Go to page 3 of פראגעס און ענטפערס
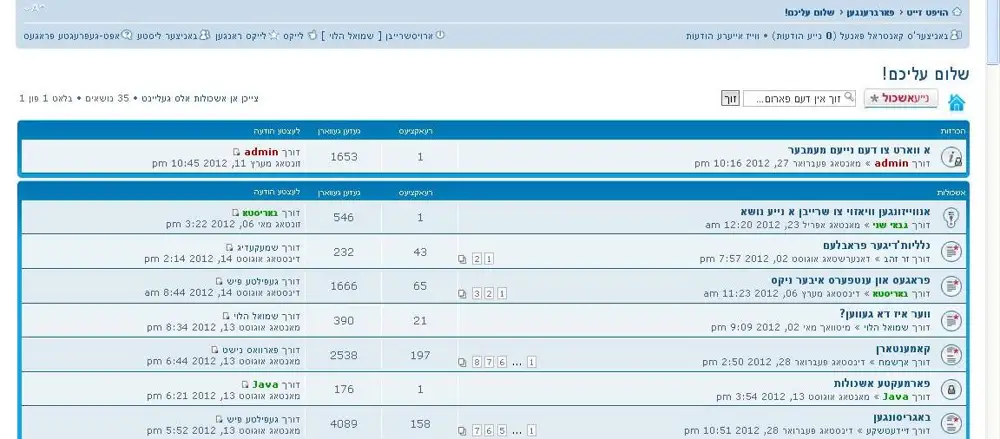The width and height of the screenshot is (1000, 439). (476, 294)
